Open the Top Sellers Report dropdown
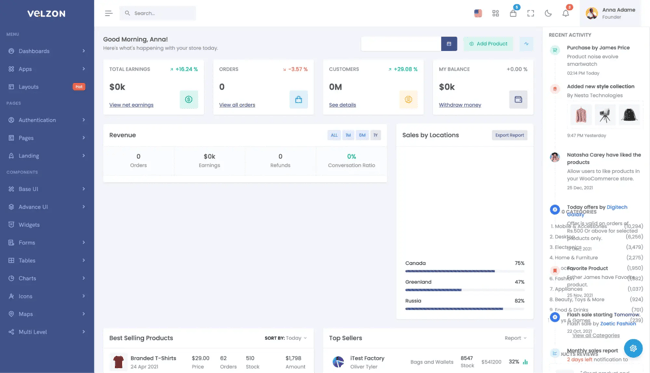 point(515,338)
